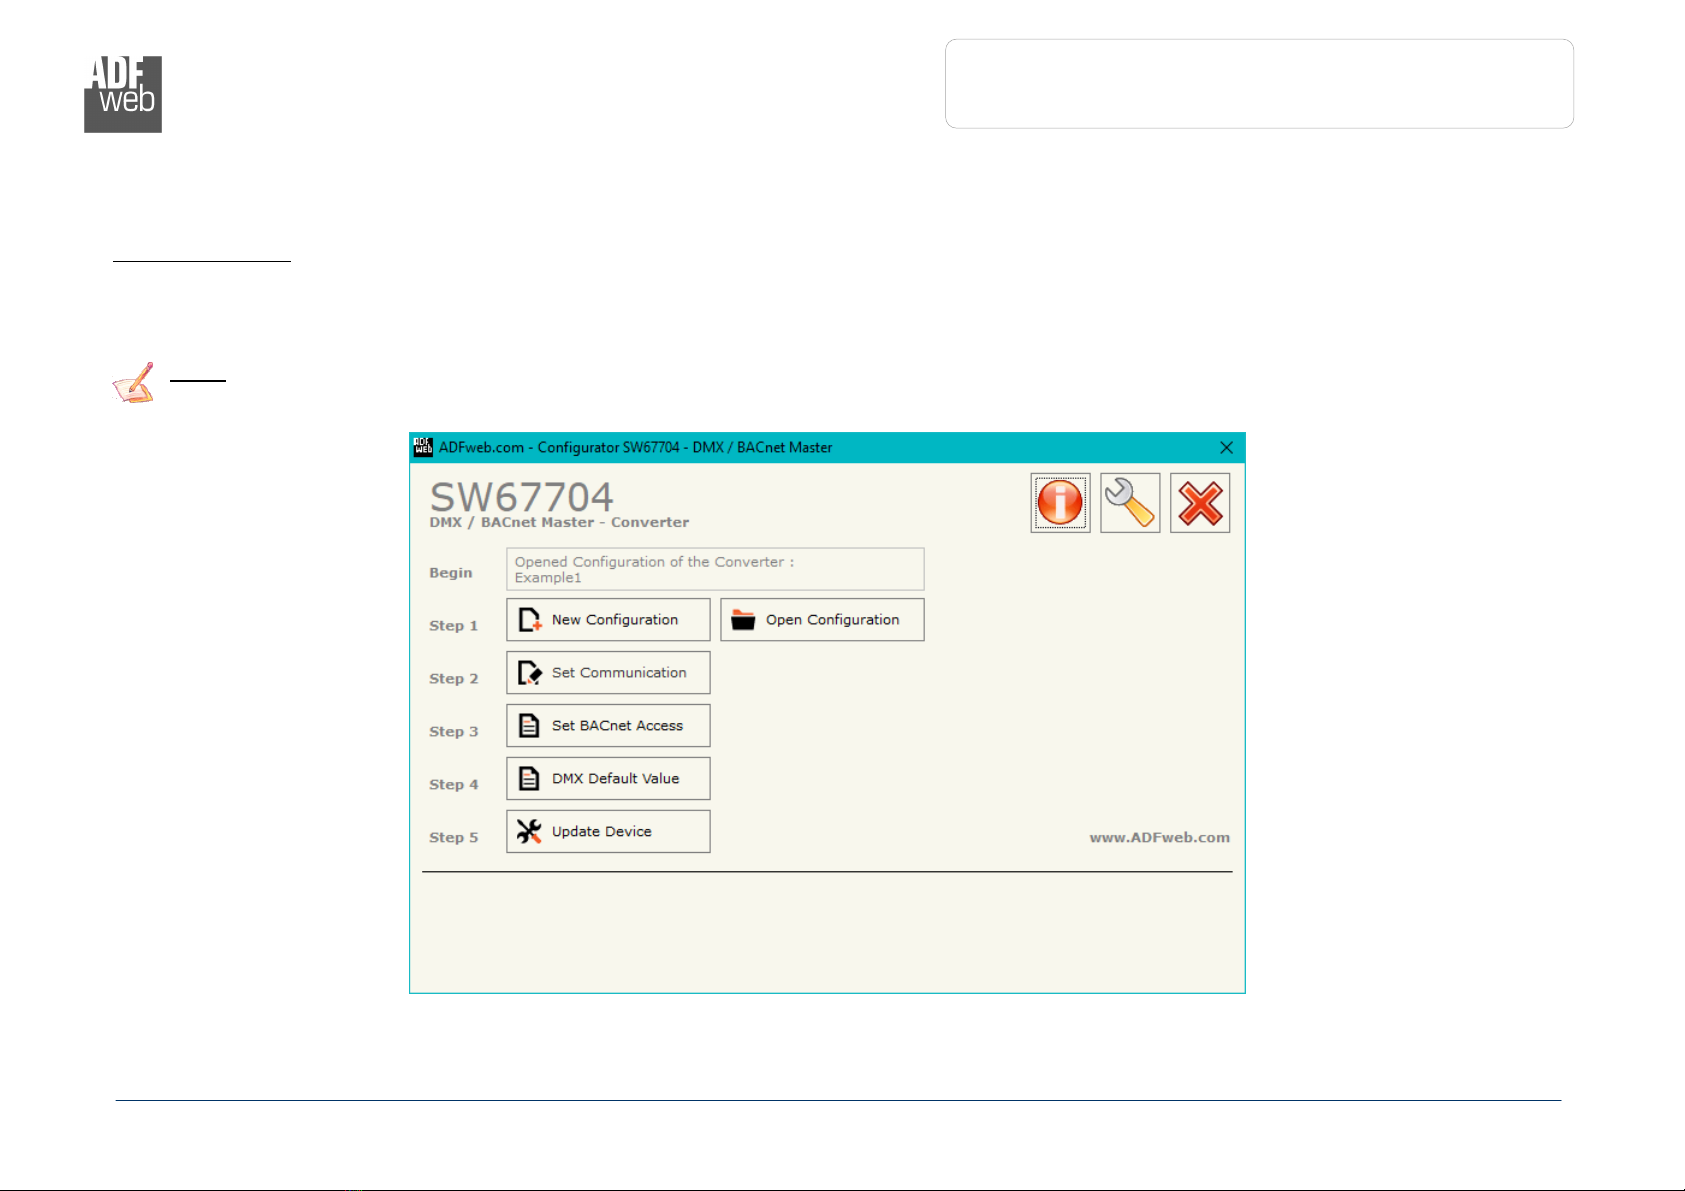Click the 'Step 4' label

tap(454, 785)
